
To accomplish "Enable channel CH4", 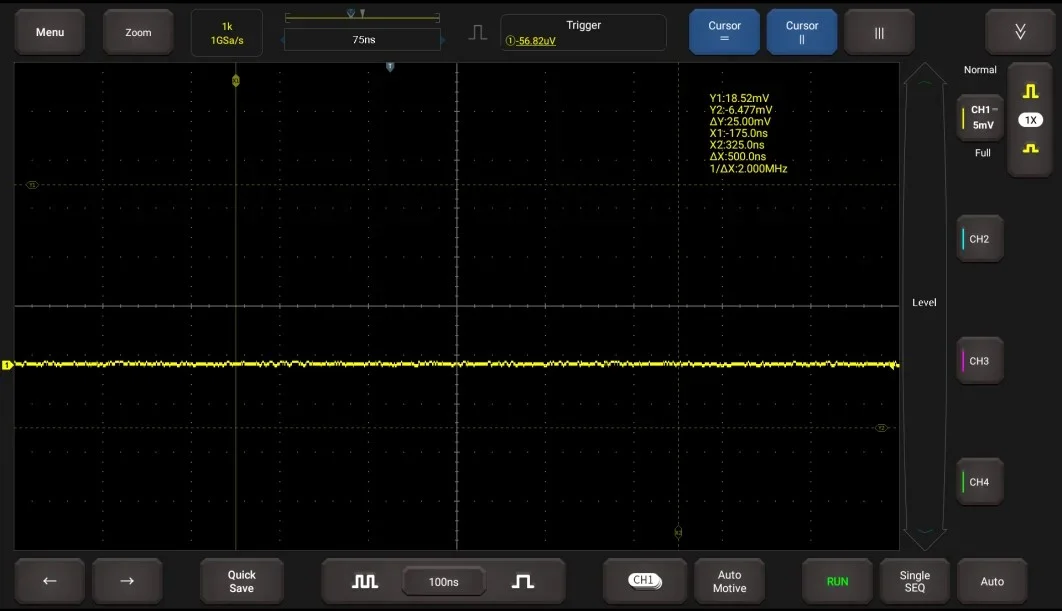I will pyautogui.click(x=979, y=482).
